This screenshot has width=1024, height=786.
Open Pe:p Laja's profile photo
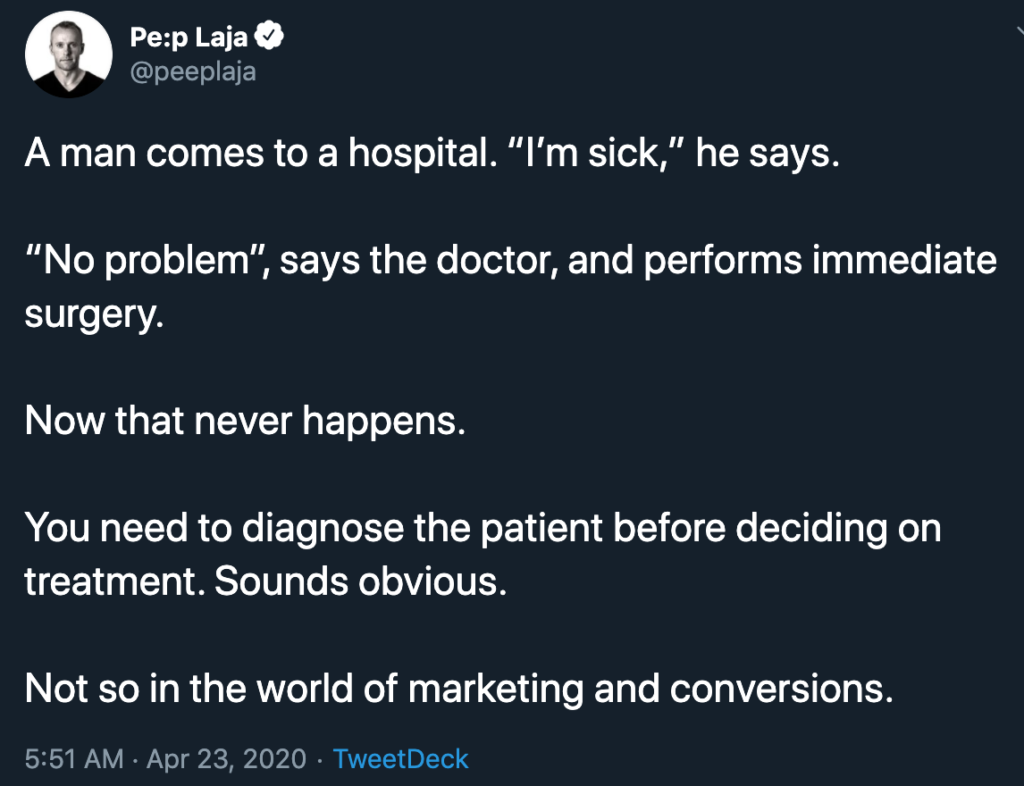[x=69, y=54]
